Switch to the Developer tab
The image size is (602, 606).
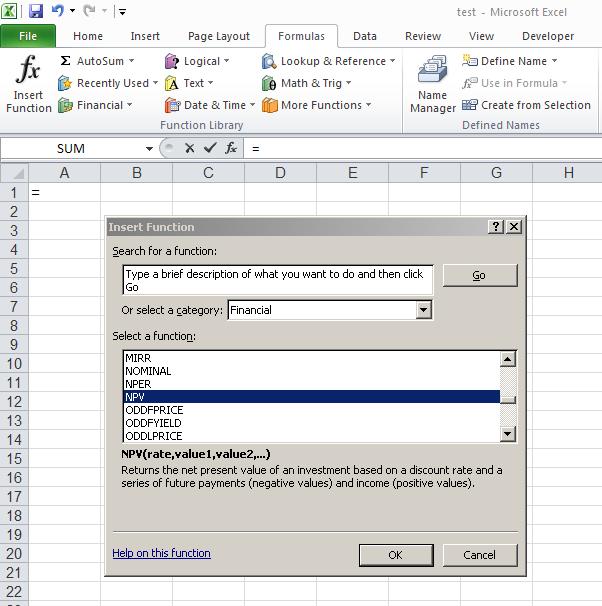[548, 36]
